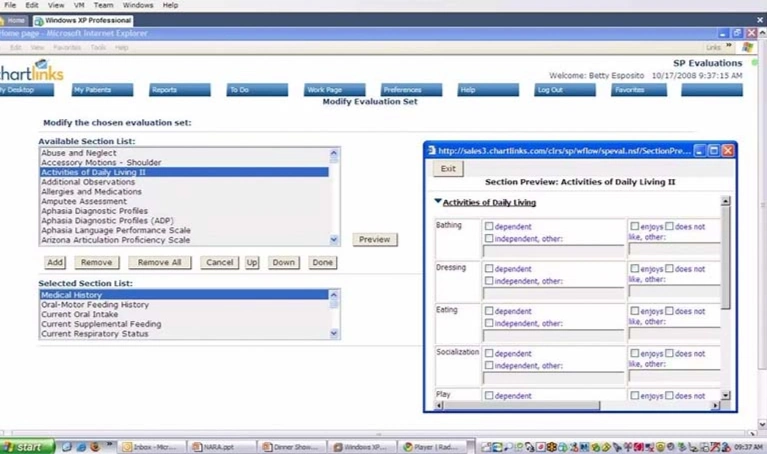
Task: Click the Remove button
Action: [96, 262]
